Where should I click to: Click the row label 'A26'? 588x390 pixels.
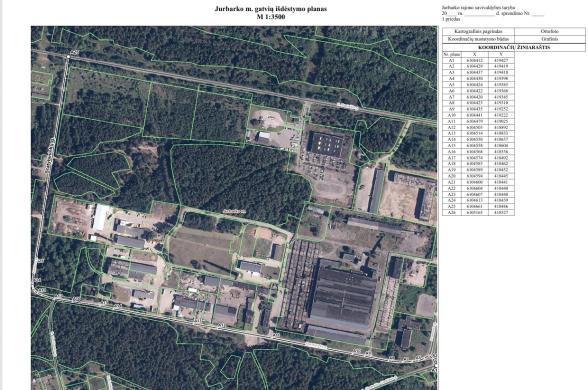(x=452, y=213)
